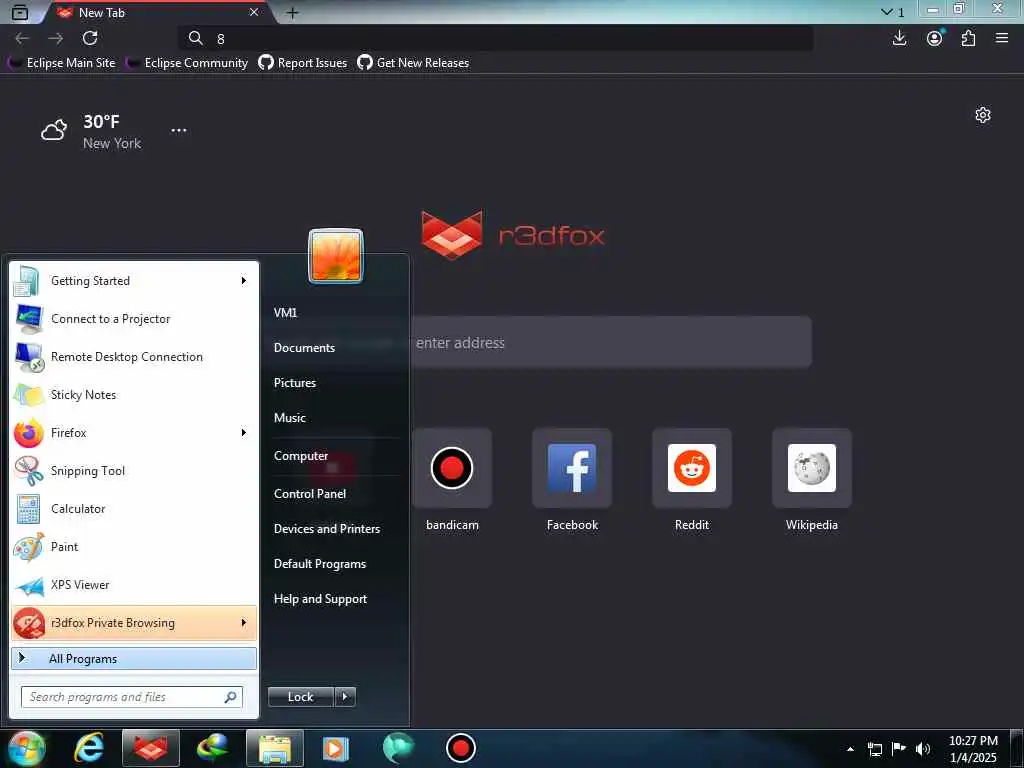The width and height of the screenshot is (1024, 768).
Task: Open Documents from Start menu
Action: (304, 347)
